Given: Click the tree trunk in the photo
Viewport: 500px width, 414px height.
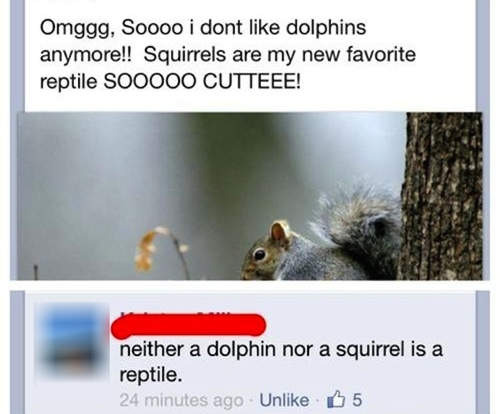Looking at the screenshot, I should tap(441, 196).
